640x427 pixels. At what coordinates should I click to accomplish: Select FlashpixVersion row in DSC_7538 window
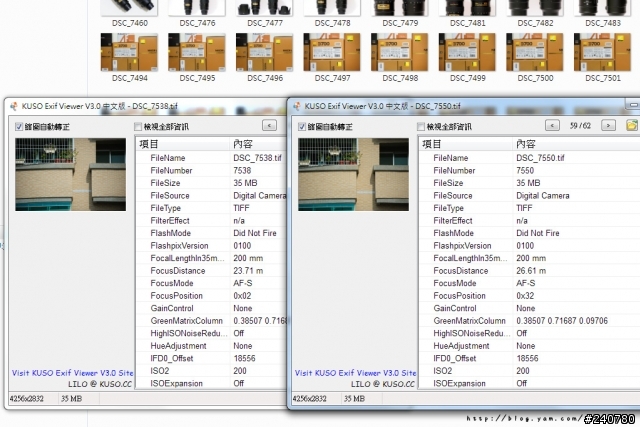click(211, 246)
